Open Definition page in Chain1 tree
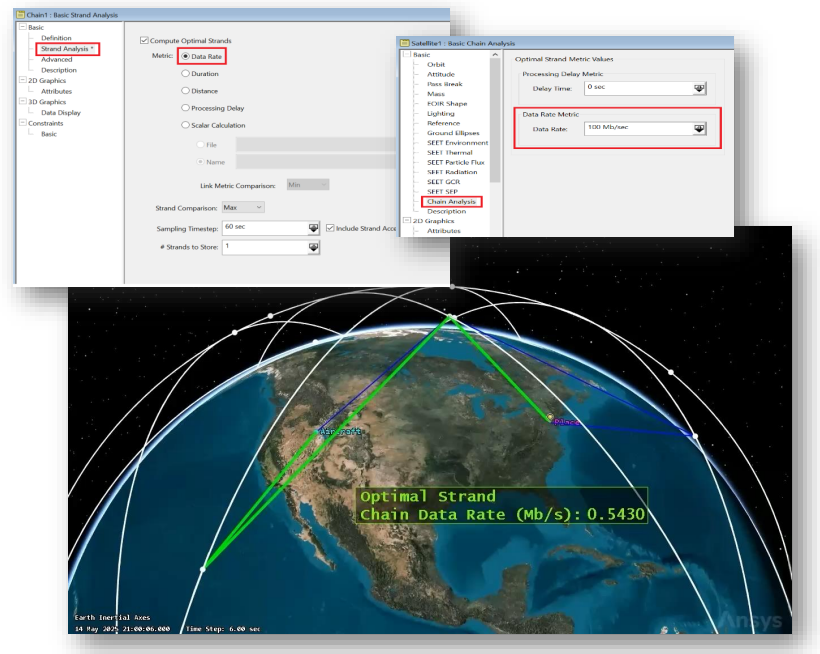The width and height of the screenshot is (820, 654). point(56,38)
